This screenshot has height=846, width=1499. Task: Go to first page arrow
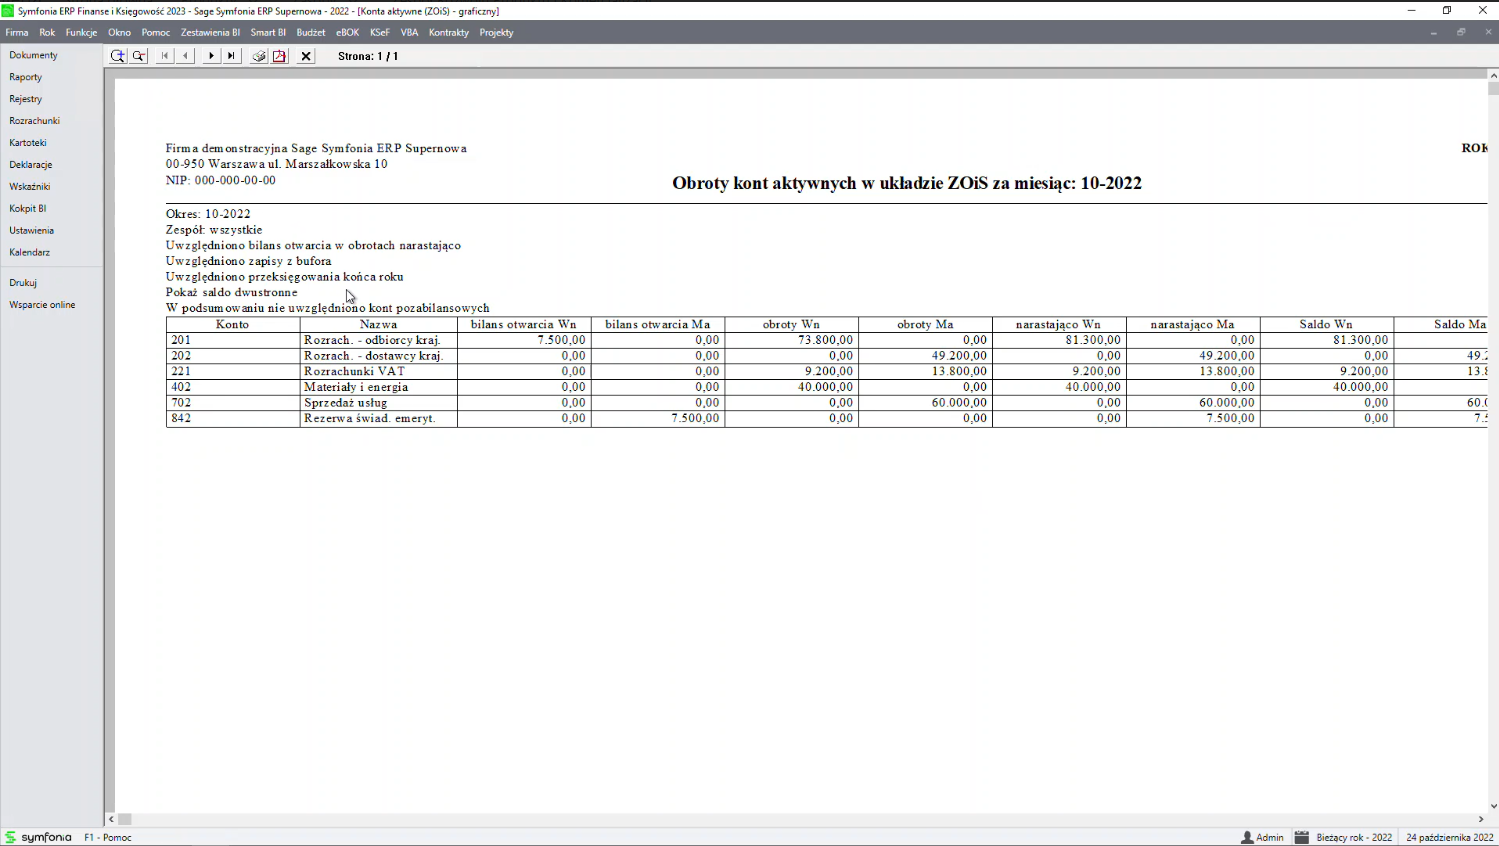click(165, 56)
